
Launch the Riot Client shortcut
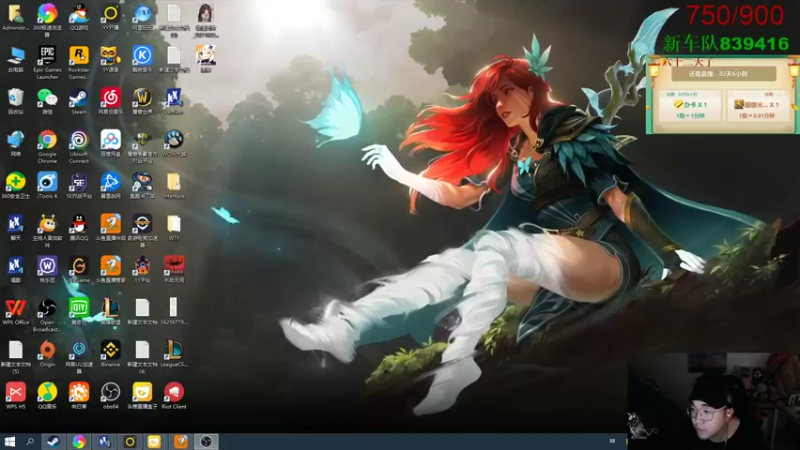click(x=173, y=392)
